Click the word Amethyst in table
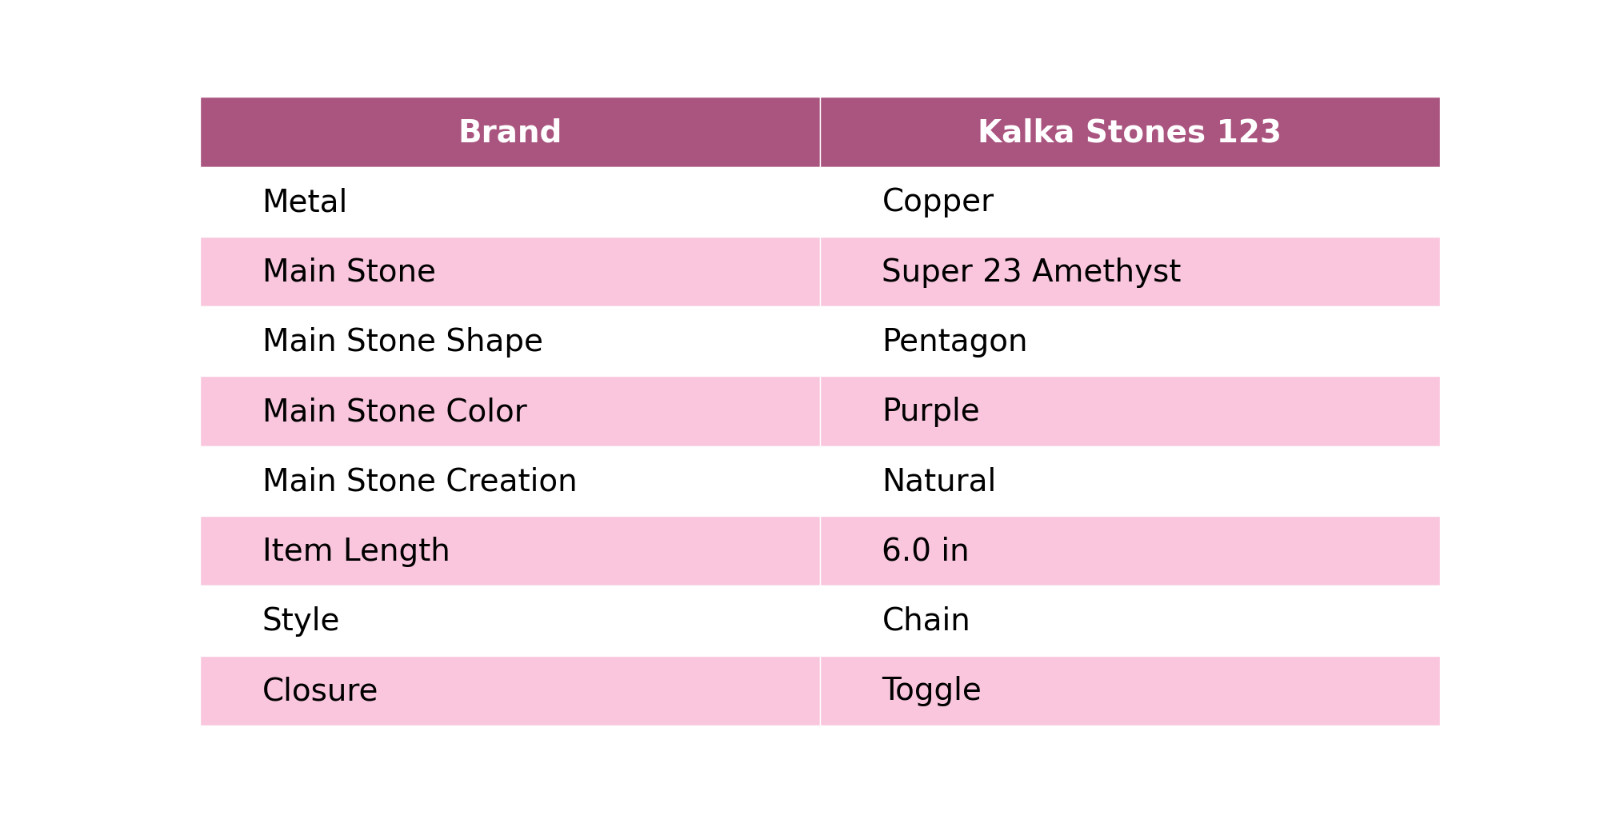This screenshot has width=1600, height=815. point(1106,272)
